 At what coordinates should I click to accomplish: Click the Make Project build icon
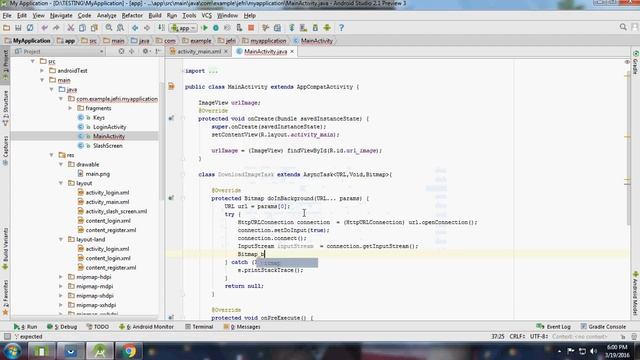(x=161, y=28)
